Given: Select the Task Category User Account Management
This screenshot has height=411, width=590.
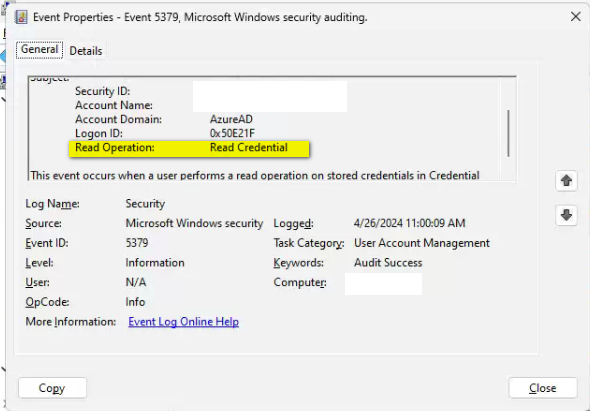Looking at the screenshot, I should tap(422, 243).
